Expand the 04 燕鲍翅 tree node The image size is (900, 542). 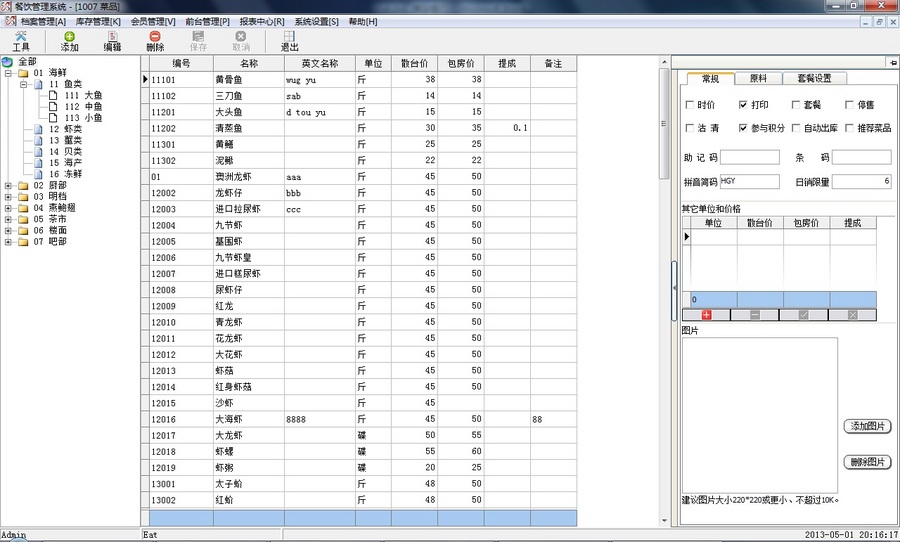click(x=8, y=208)
